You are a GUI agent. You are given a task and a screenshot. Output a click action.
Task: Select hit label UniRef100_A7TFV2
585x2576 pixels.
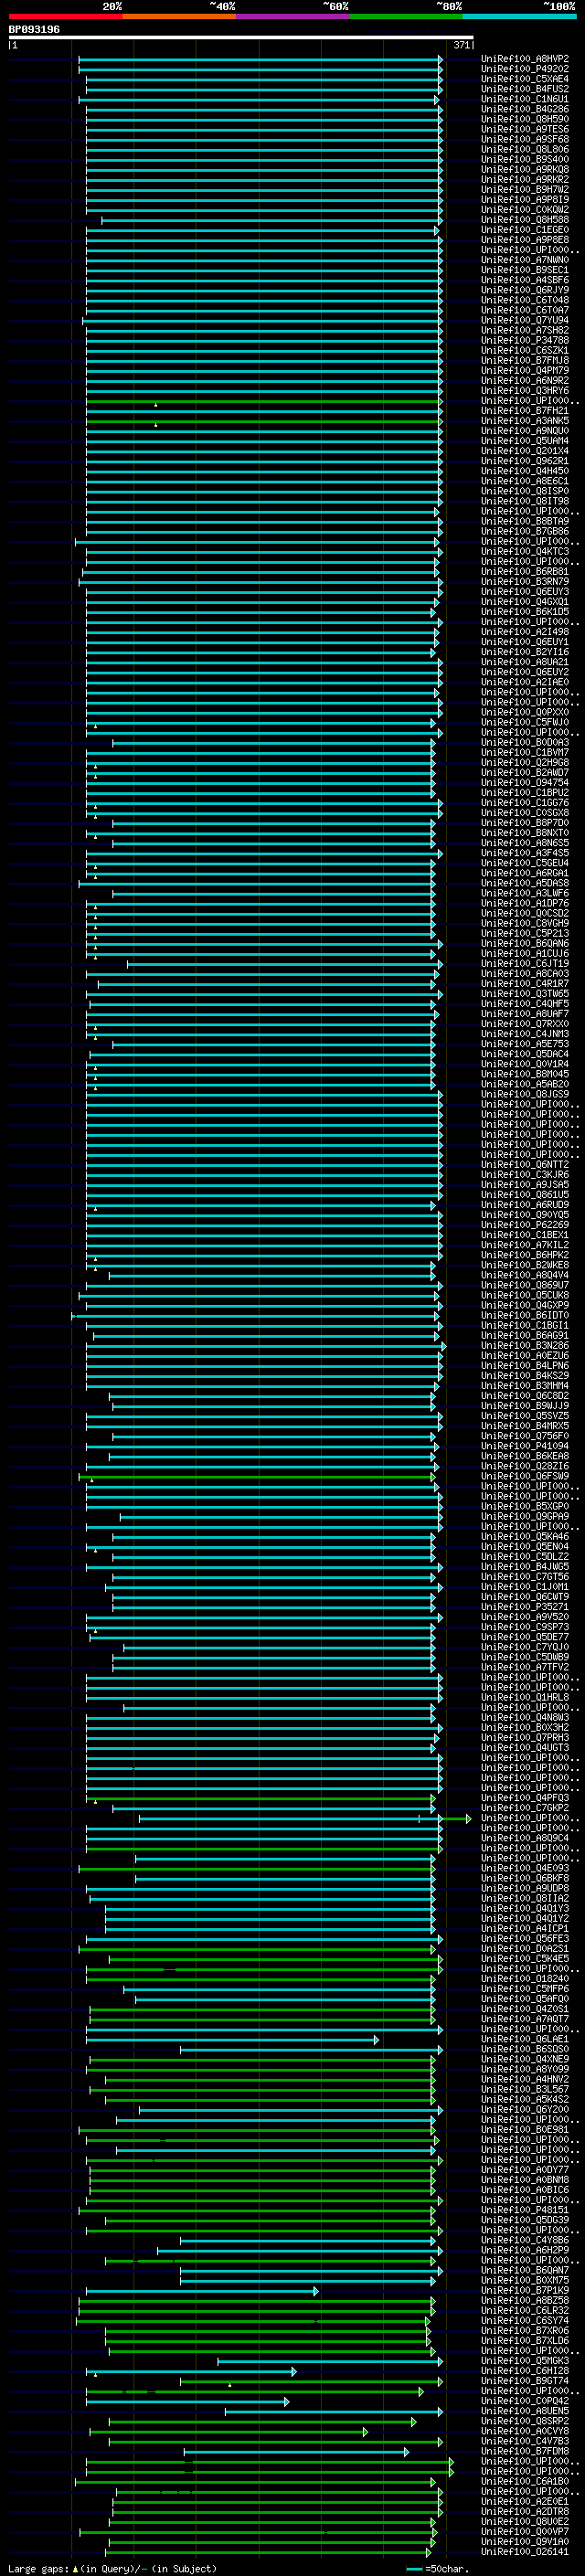(525, 1667)
